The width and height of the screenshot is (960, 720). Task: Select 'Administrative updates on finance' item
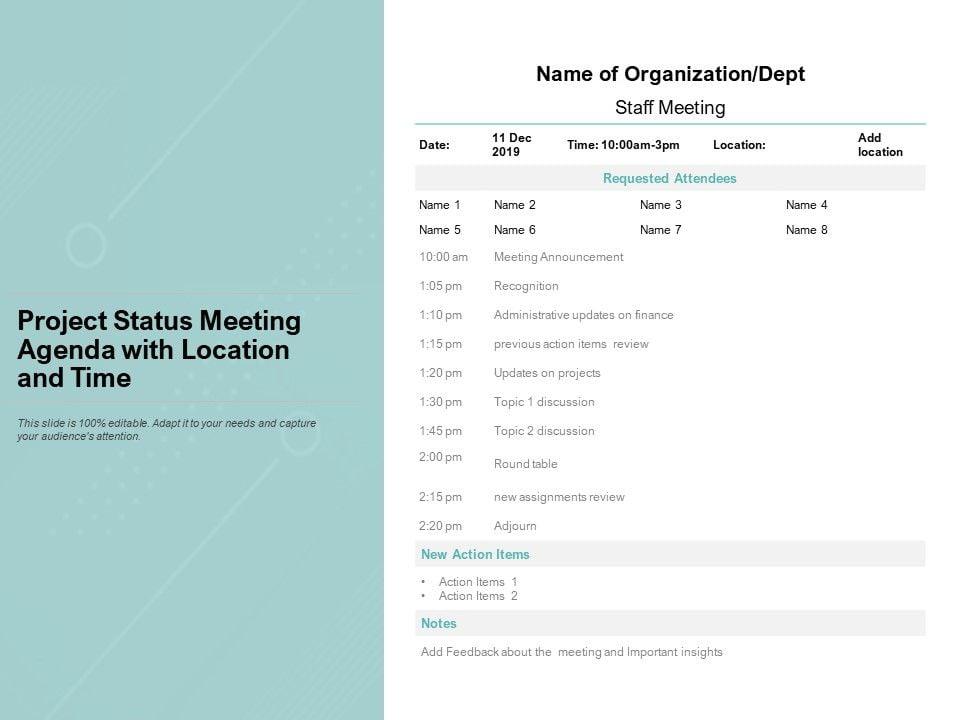(583, 315)
